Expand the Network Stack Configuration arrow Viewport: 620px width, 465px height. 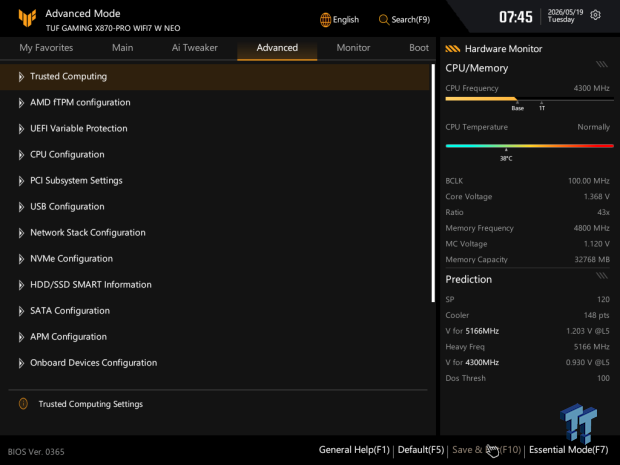(21, 233)
